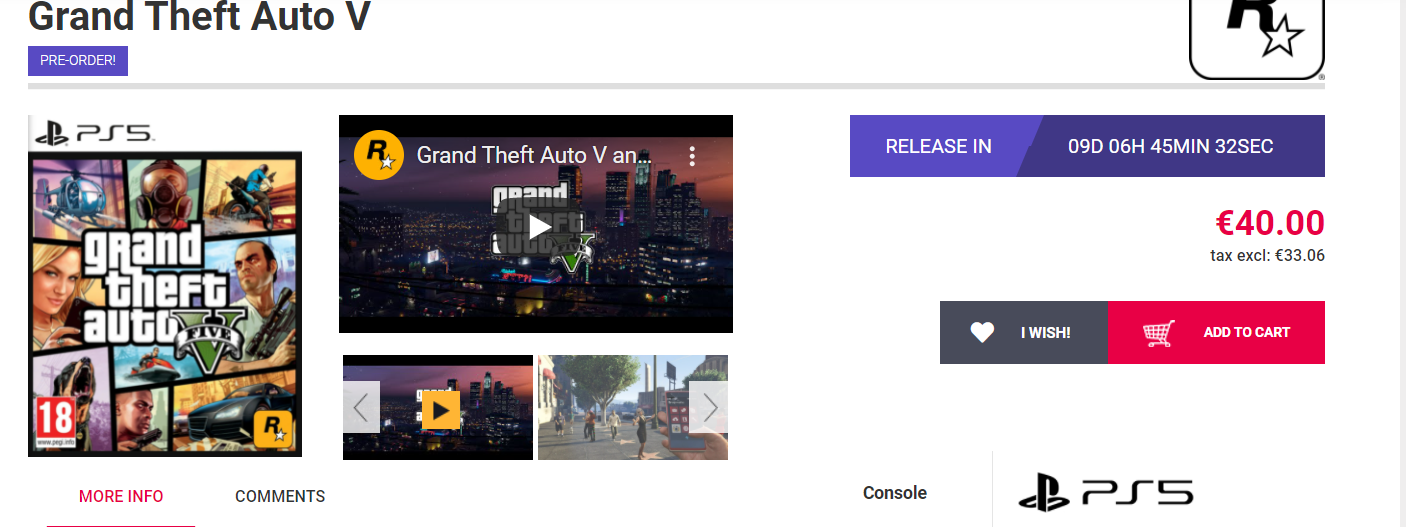Switch to the MORE INFO tab
This screenshot has height=527, width=1406.
coord(121,496)
